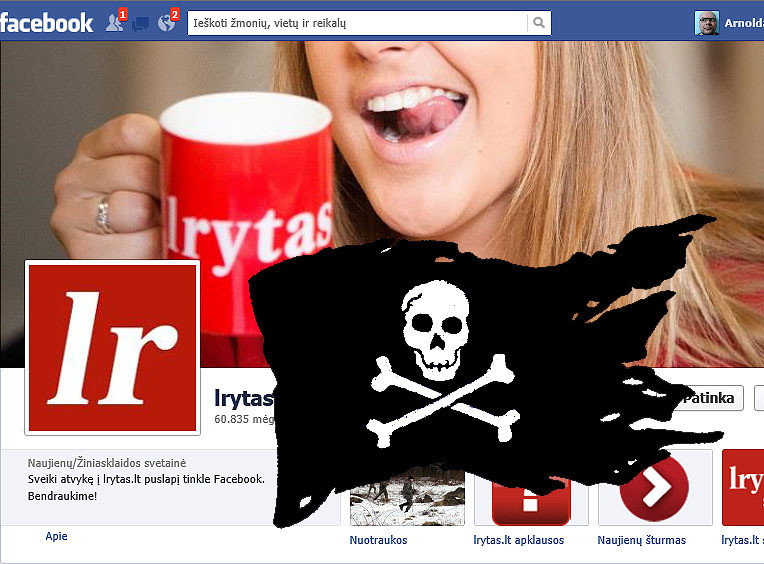The image size is (764, 564).
Task: Open the Nuotraukos photo thumbnail
Action: (x=407, y=501)
